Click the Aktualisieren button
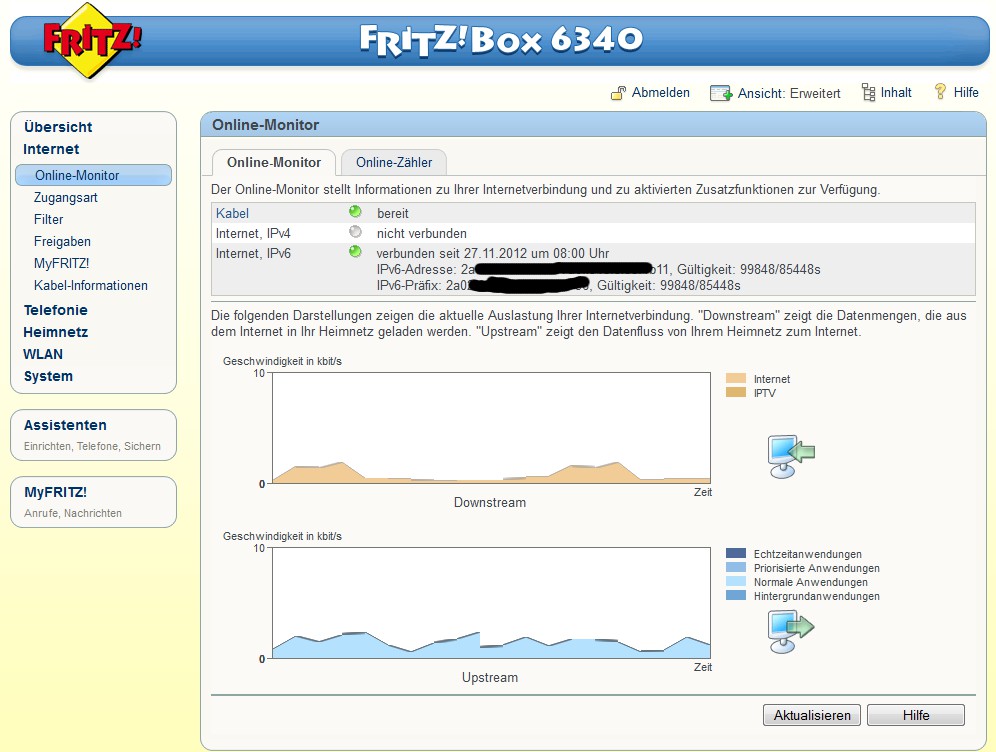The width and height of the screenshot is (996, 752). coord(812,715)
